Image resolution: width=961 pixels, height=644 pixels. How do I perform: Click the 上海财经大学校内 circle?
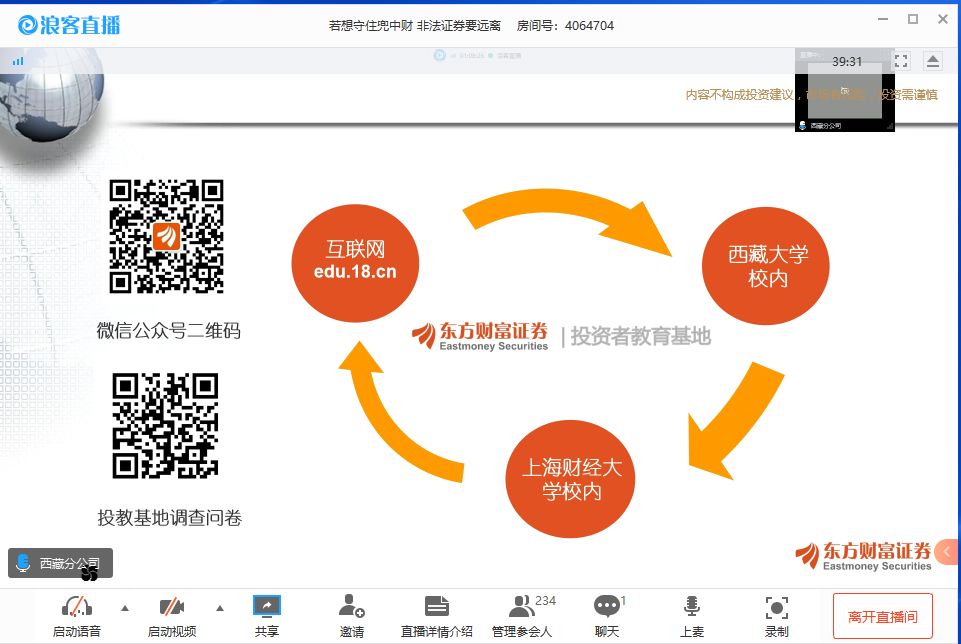(x=571, y=479)
